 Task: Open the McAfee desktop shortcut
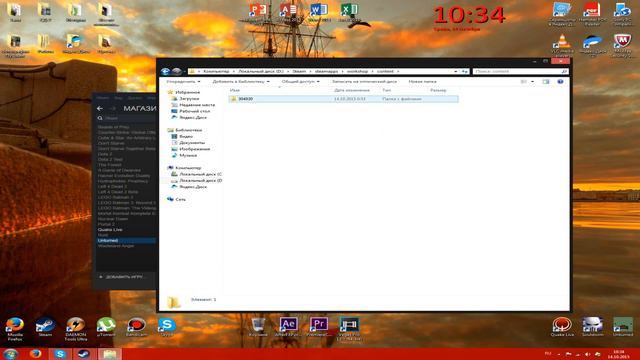click(x=622, y=44)
